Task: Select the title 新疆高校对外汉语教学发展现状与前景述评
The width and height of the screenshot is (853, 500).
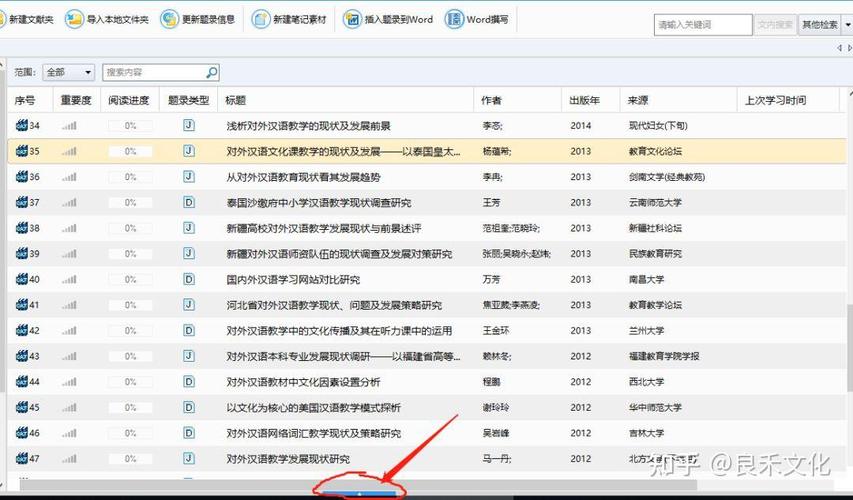Action: pyautogui.click(x=324, y=228)
